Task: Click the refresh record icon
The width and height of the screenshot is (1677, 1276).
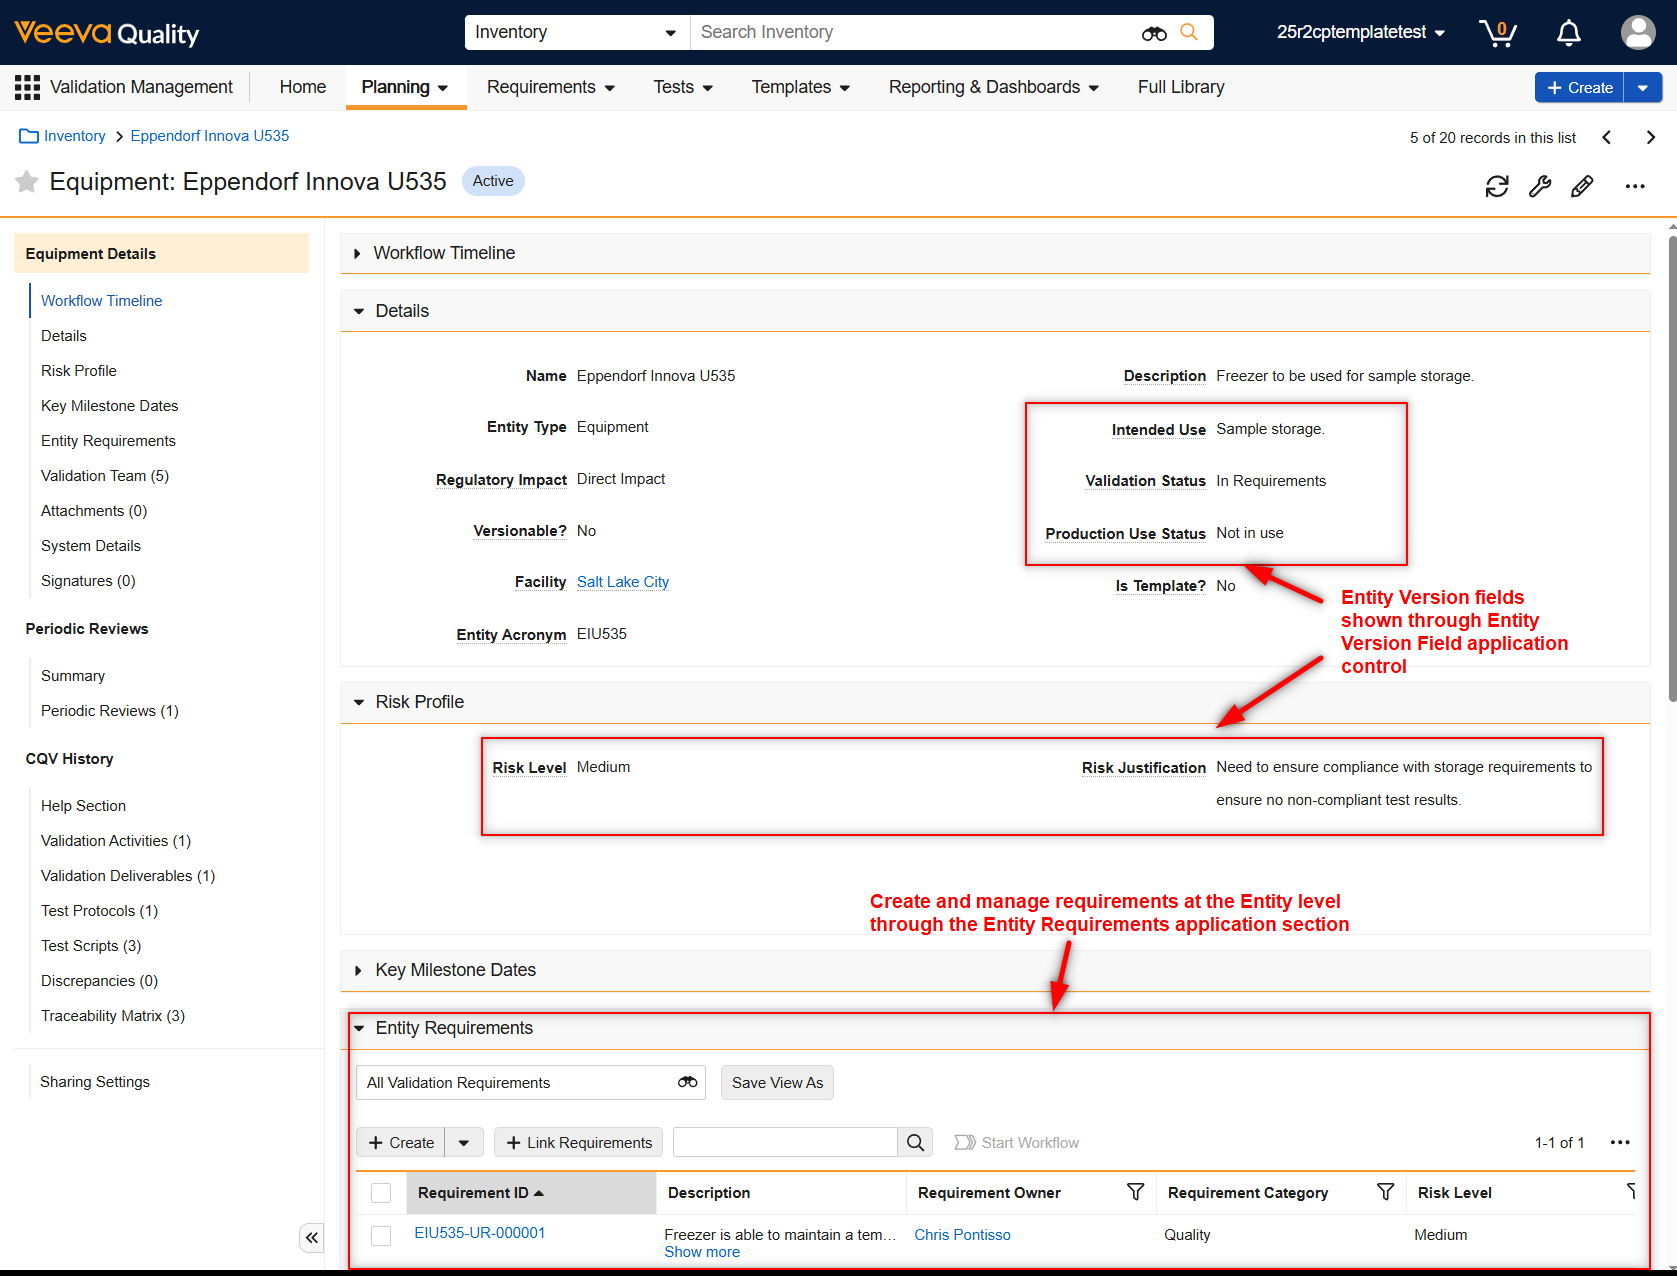Action: click(1496, 186)
